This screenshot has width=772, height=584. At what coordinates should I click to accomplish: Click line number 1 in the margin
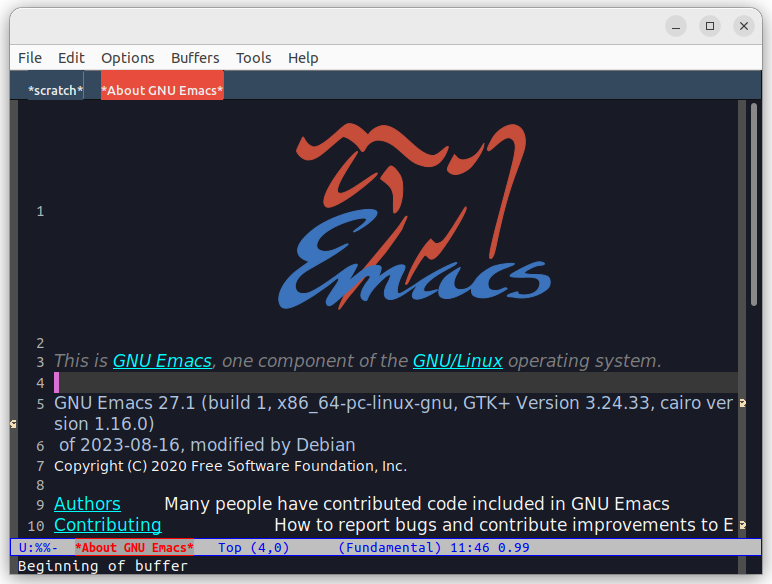[x=40, y=212]
